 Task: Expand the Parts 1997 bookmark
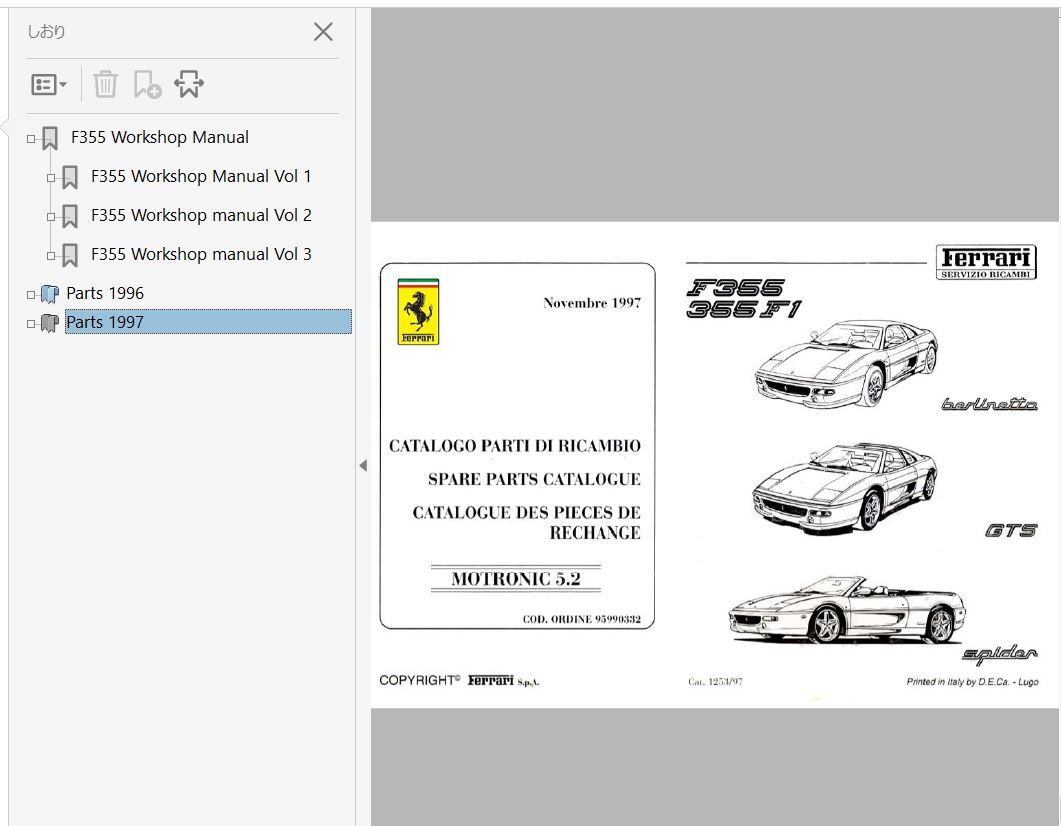point(31,324)
